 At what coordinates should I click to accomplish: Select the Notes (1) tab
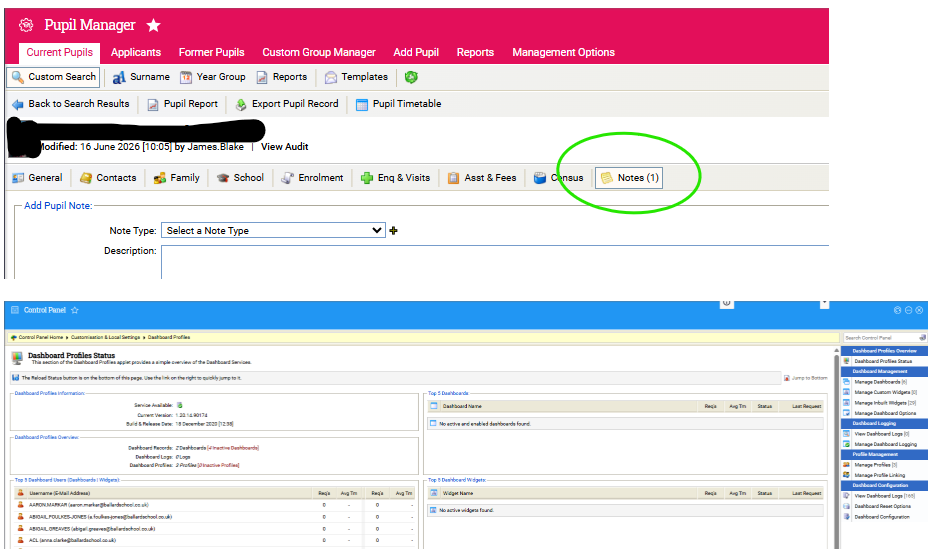point(629,178)
